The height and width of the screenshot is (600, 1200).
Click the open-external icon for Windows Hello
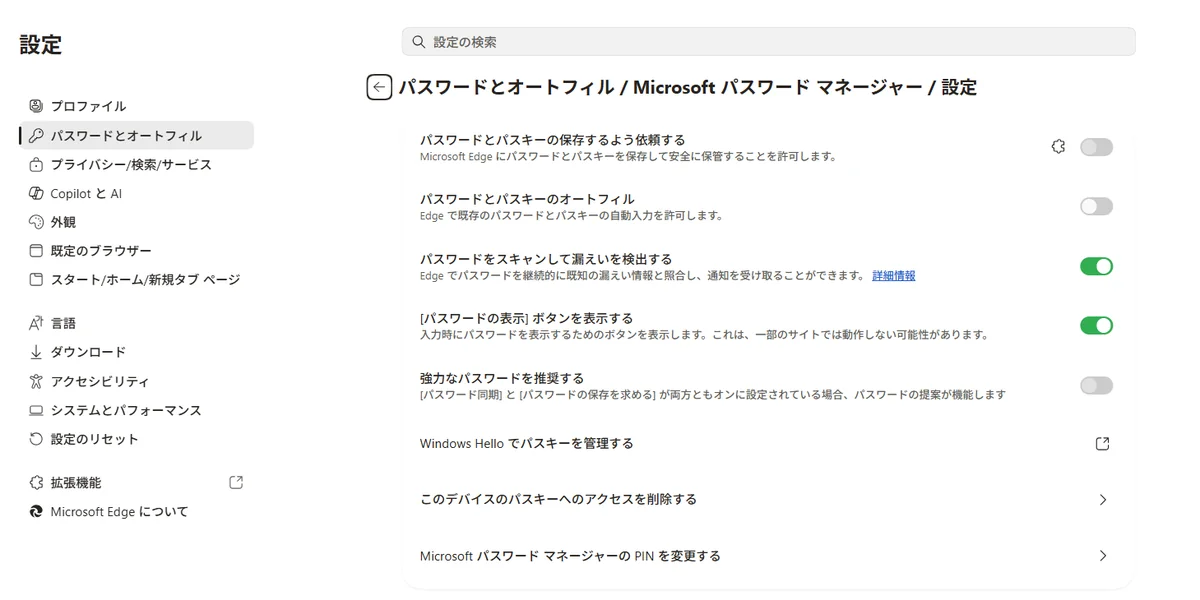1102,444
